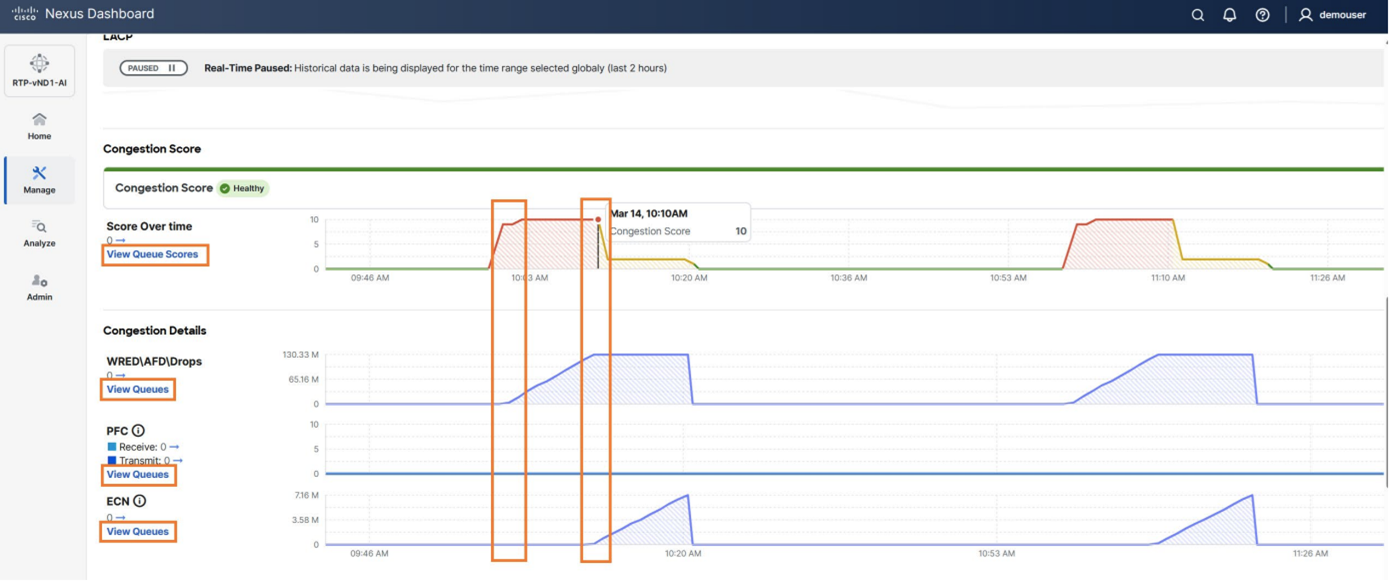Click the arrow beside PFC Receive value

174,447
